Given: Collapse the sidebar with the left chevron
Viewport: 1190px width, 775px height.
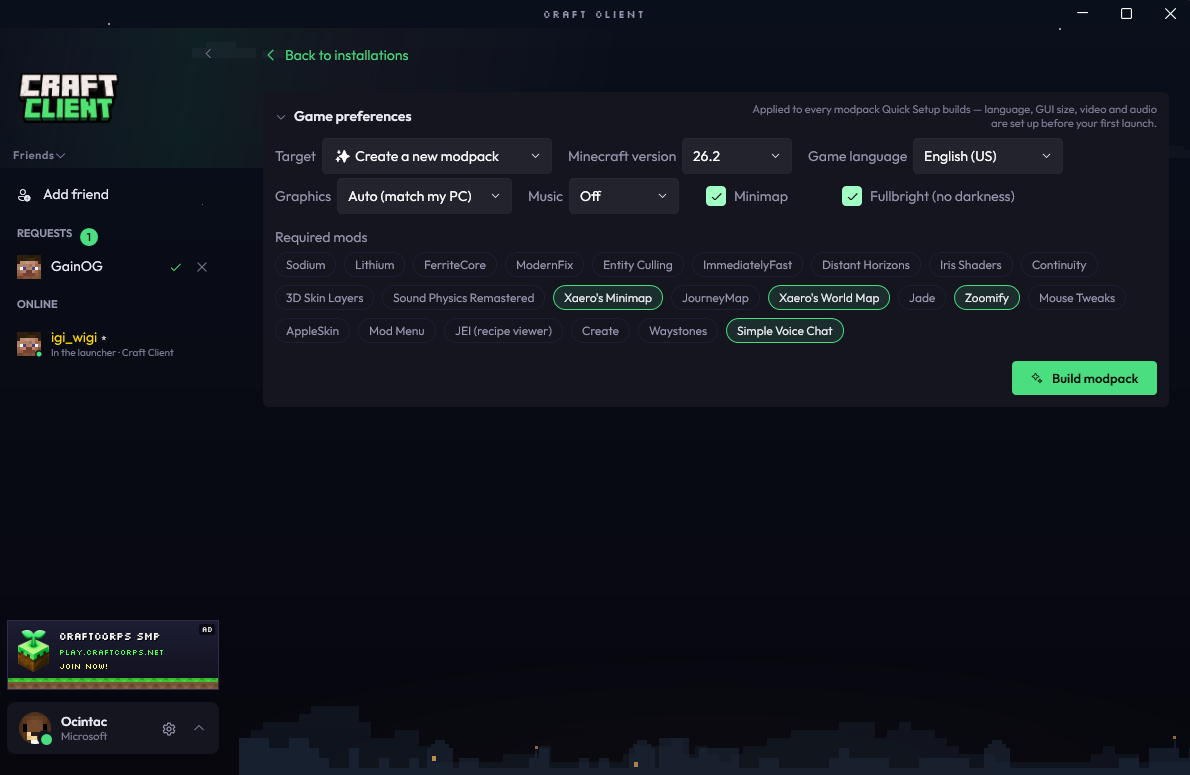Looking at the screenshot, I should click(x=208, y=53).
